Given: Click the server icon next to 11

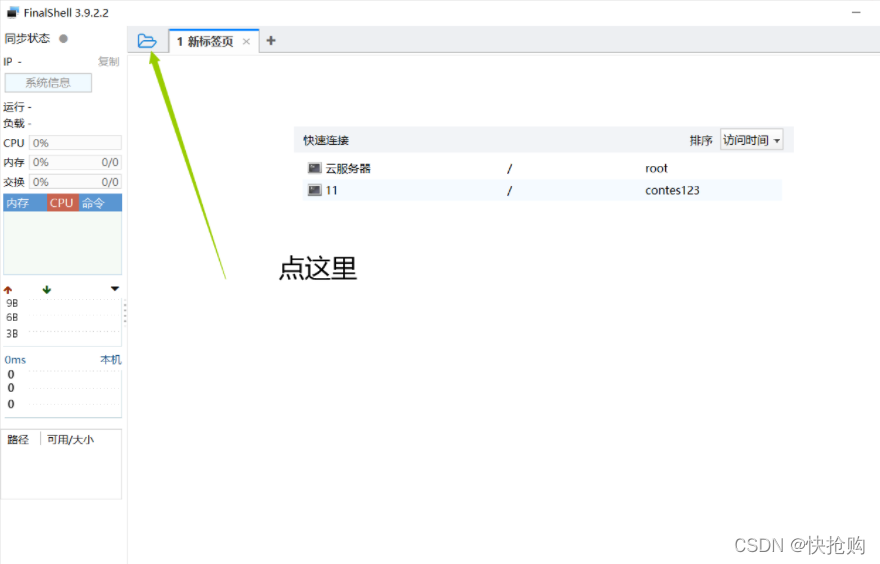Looking at the screenshot, I should tap(314, 190).
